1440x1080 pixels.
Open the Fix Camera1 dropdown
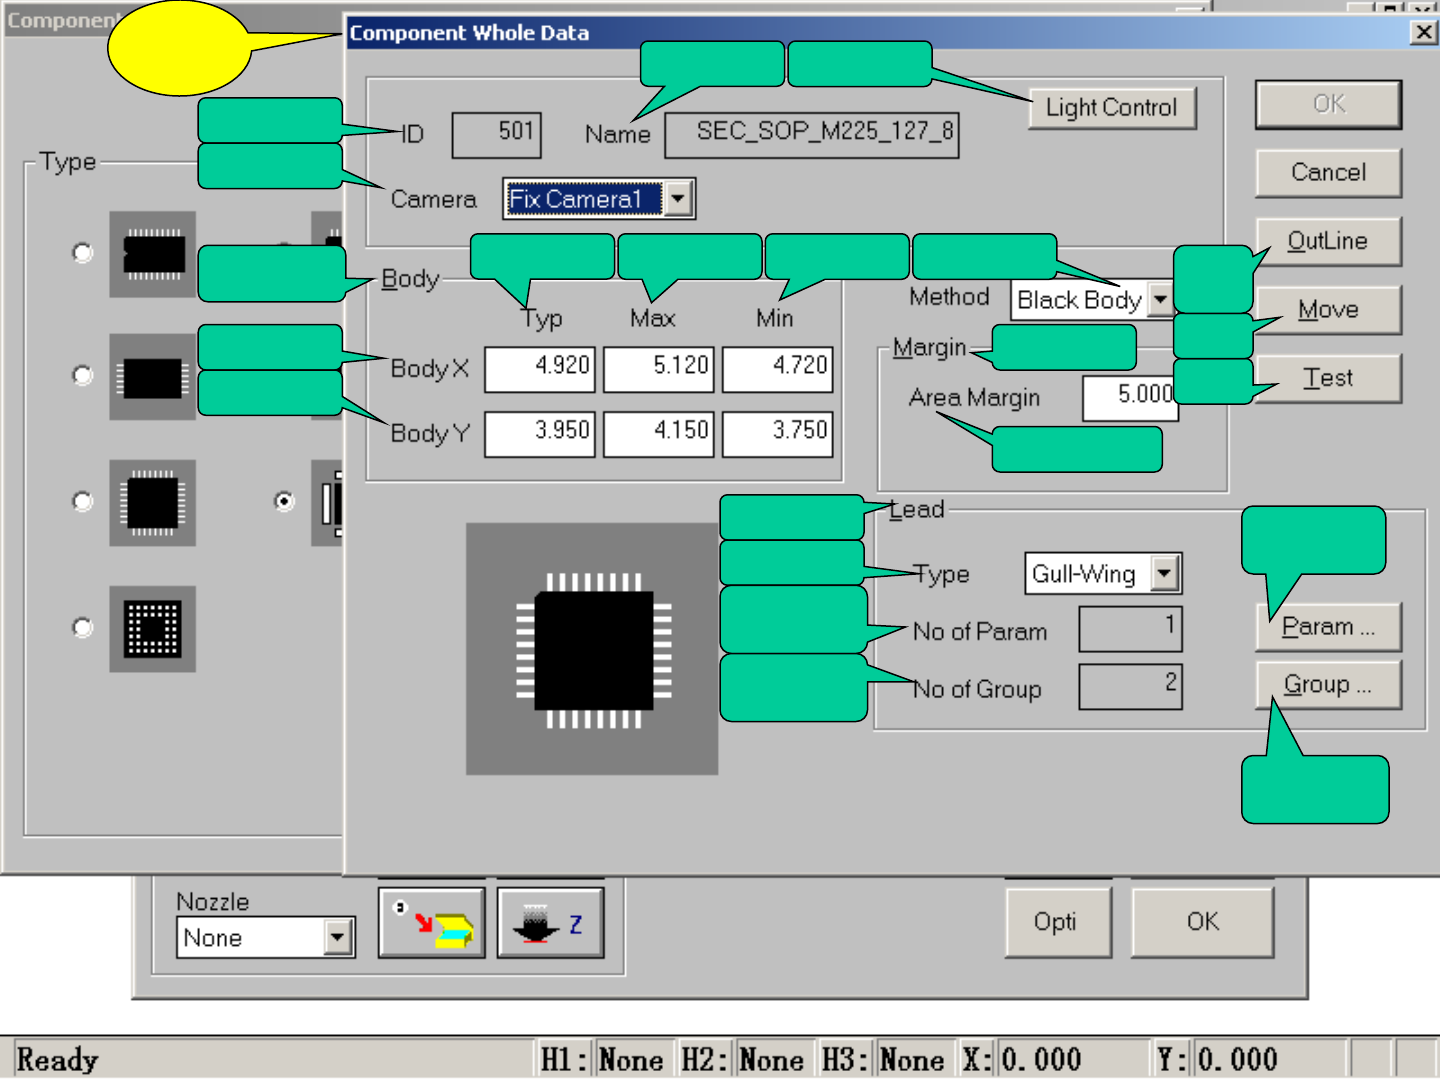679,199
